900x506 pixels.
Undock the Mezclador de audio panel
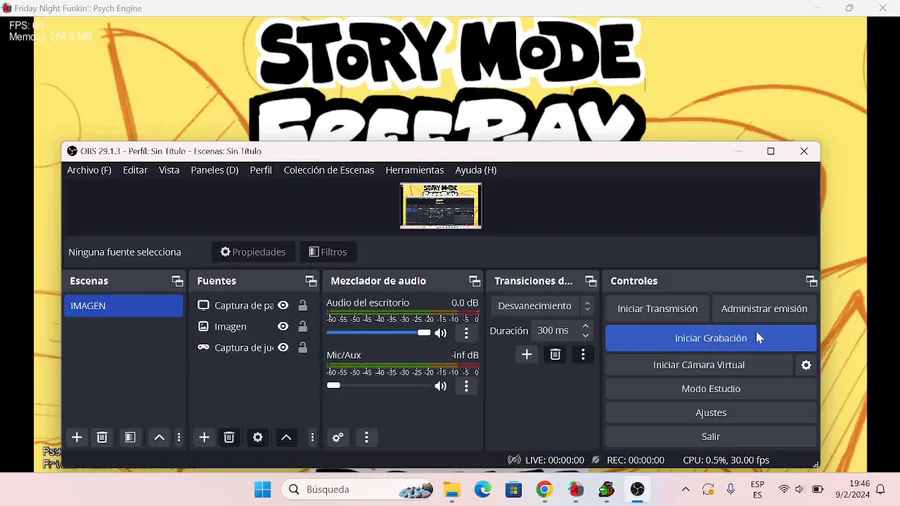point(474,281)
